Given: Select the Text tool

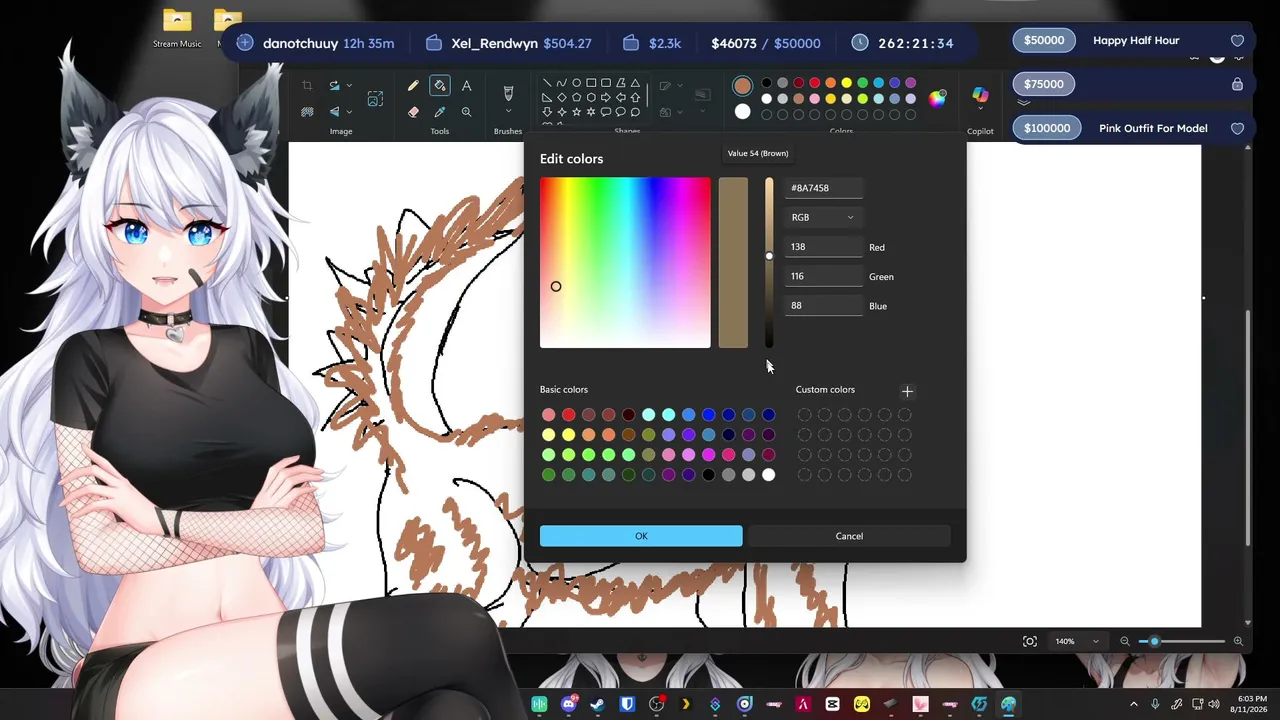Looking at the screenshot, I should [466, 86].
